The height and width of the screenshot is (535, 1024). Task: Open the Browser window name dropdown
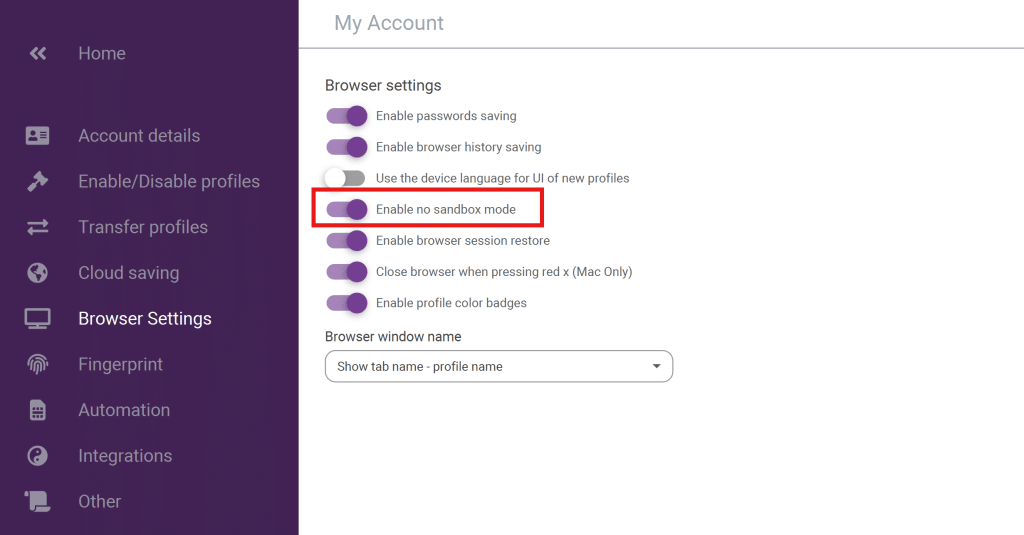coord(499,366)
